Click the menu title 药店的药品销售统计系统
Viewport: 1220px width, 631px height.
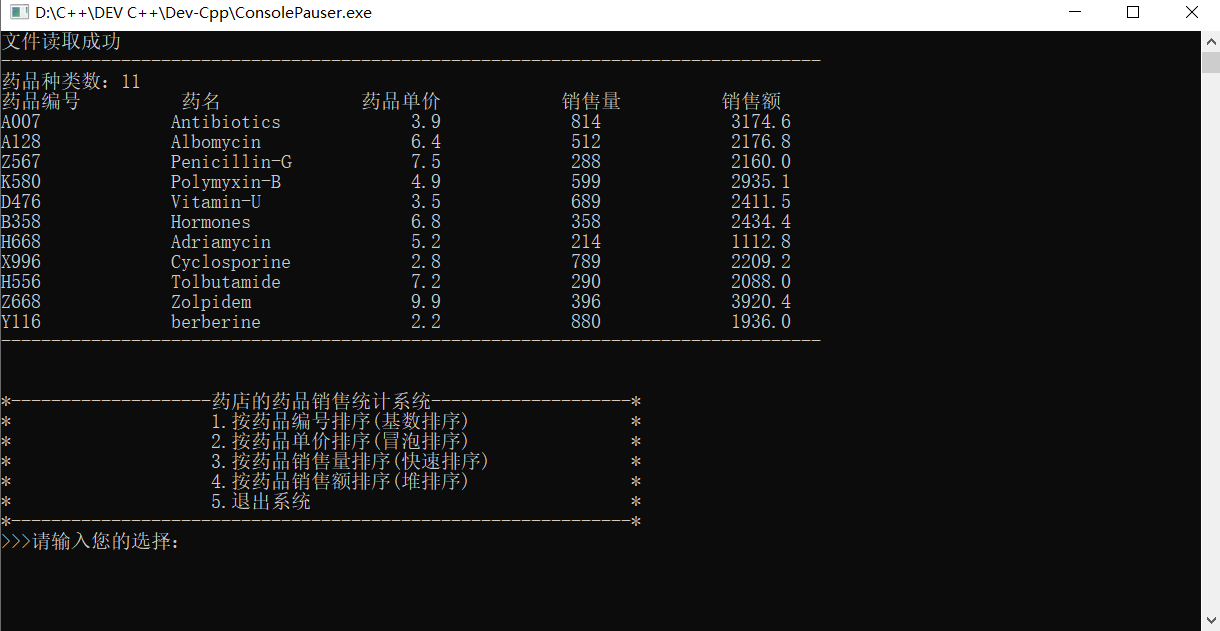(321, 402)
